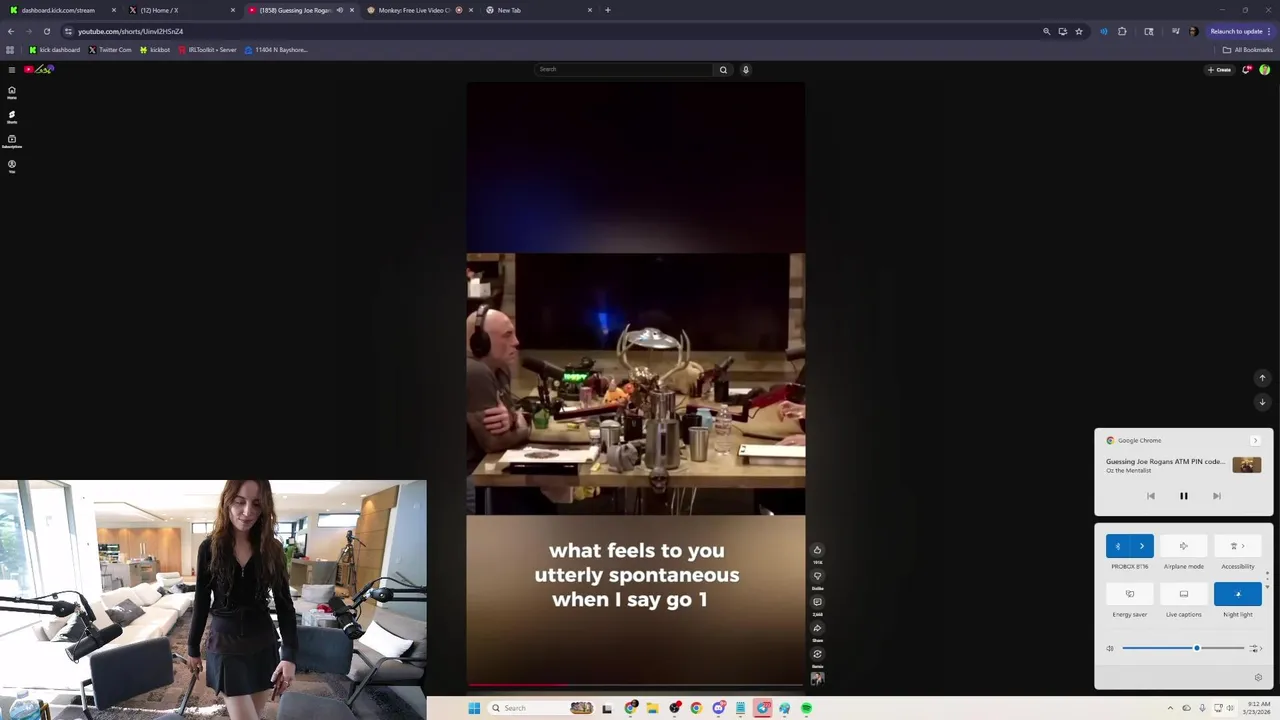Adjust the system volume slider
The image size is (1280, 720).
pos(1183,648)
